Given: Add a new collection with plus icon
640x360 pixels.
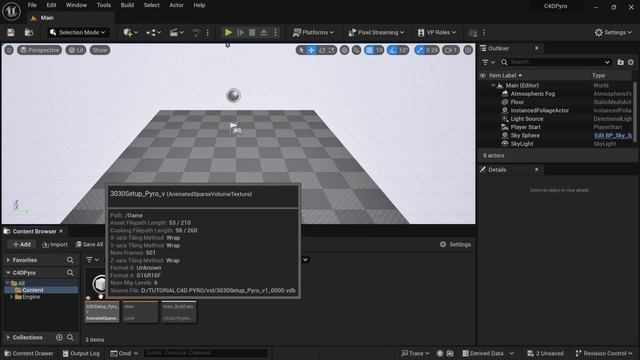Looking at the screenshot, I should pos(59,338).
